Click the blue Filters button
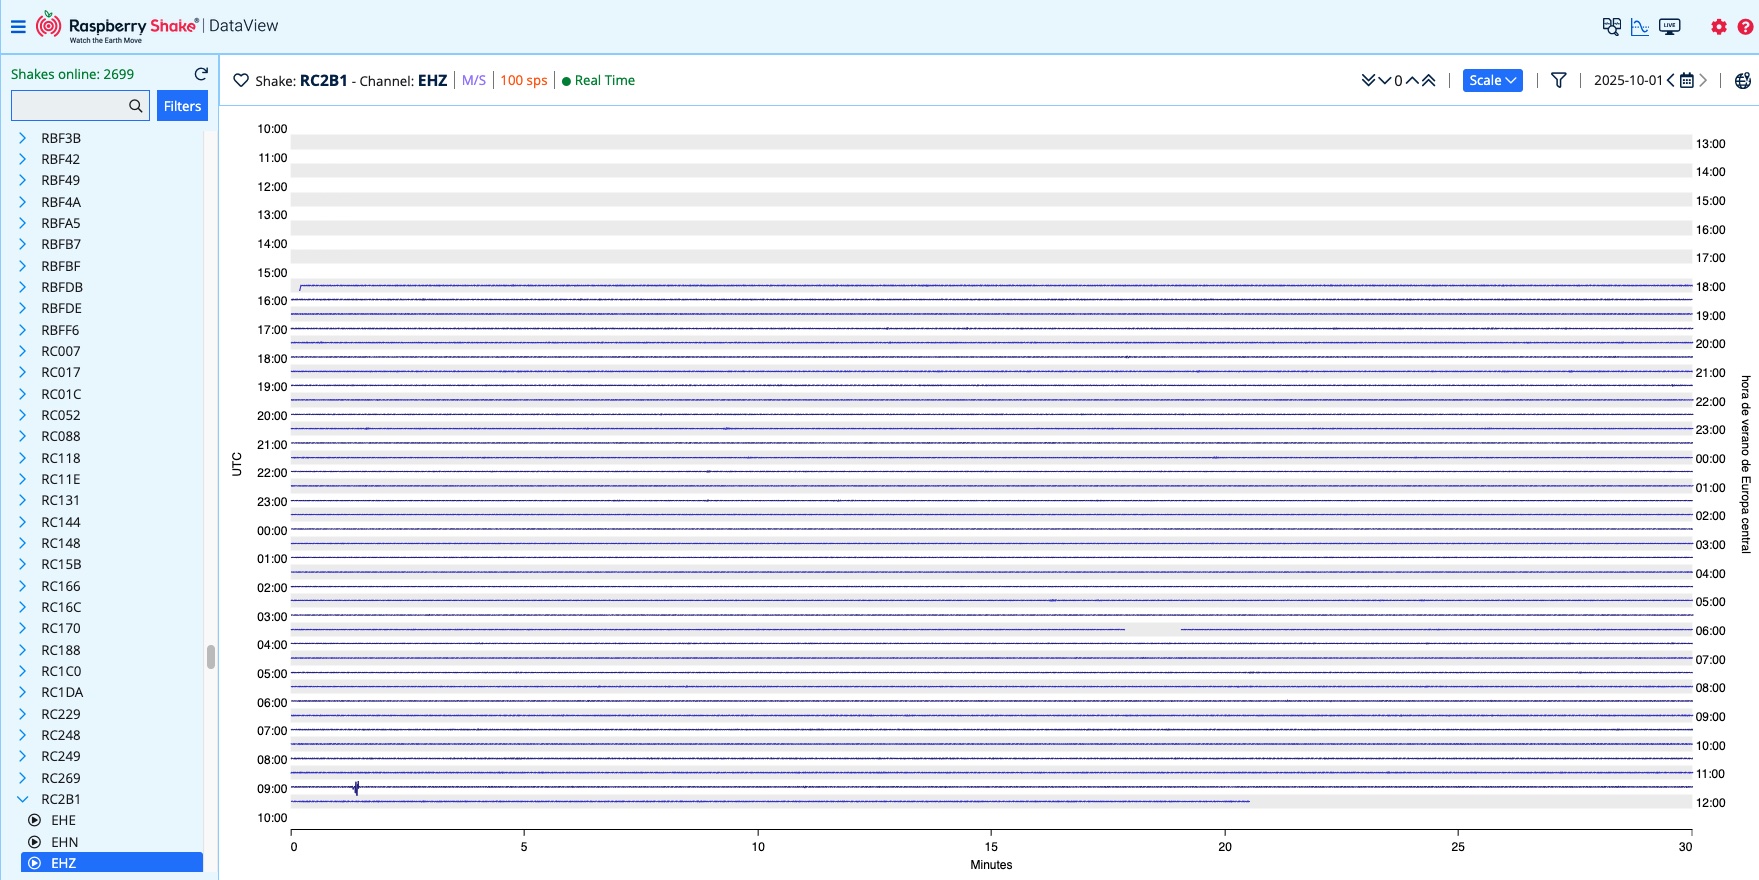This screenshot has width=1759, height=880. [x=182, y=106]
